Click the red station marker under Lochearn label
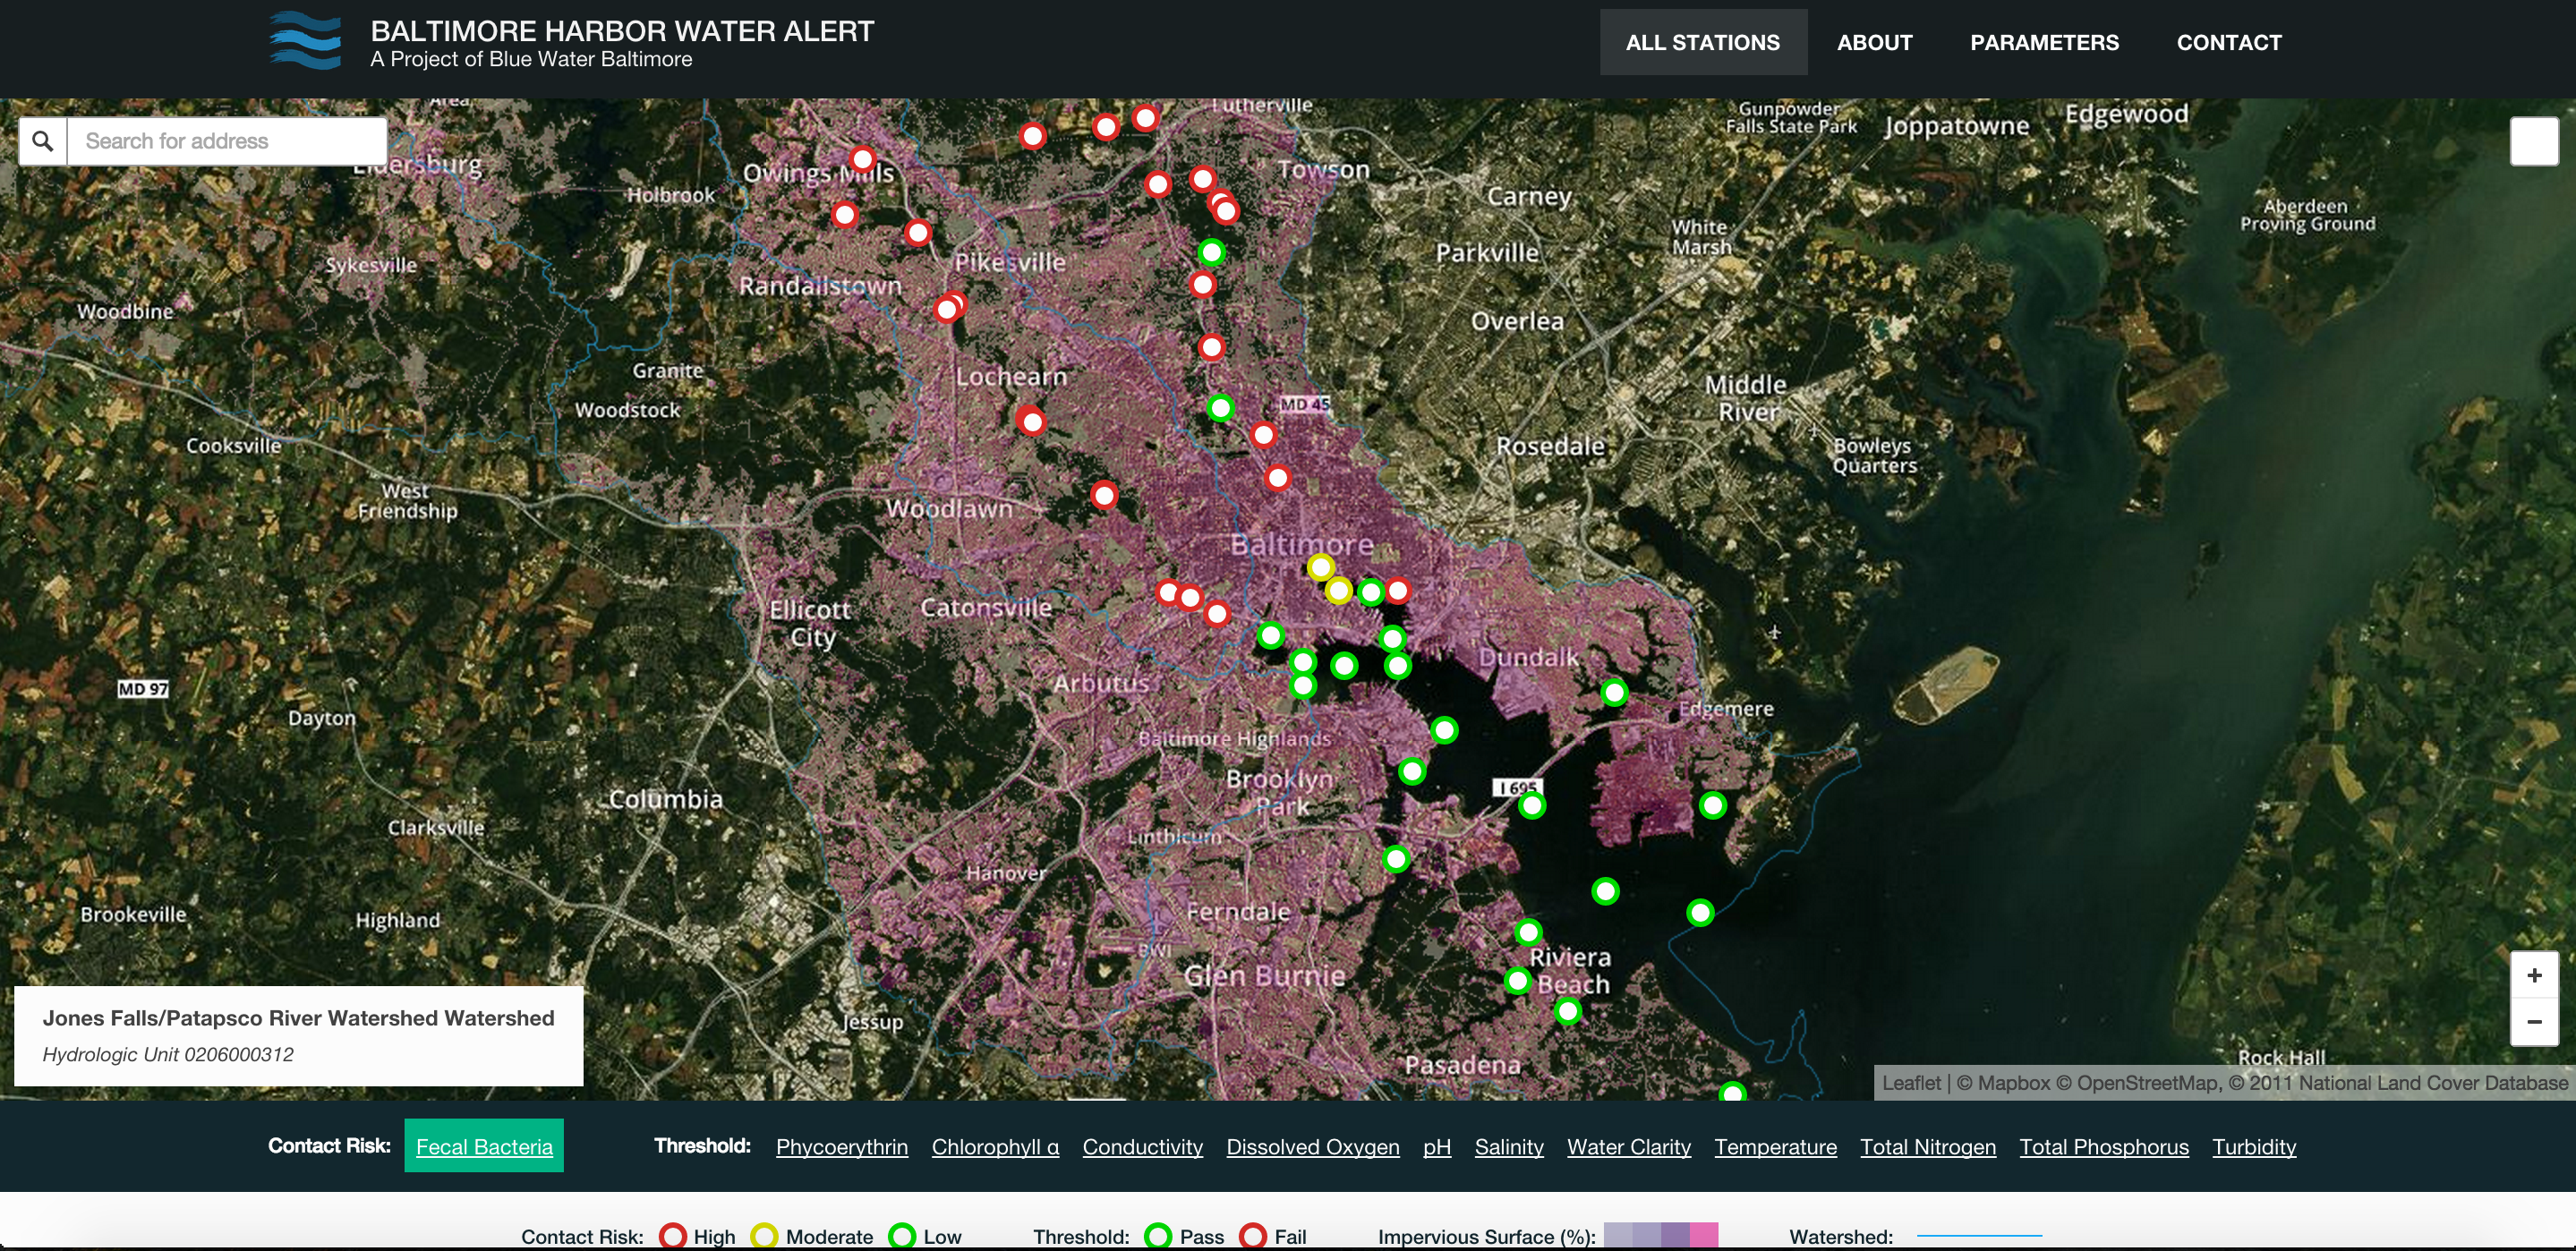Image resolution: width=2576 pixels, height=1251 pixels. pos(1032,422)
